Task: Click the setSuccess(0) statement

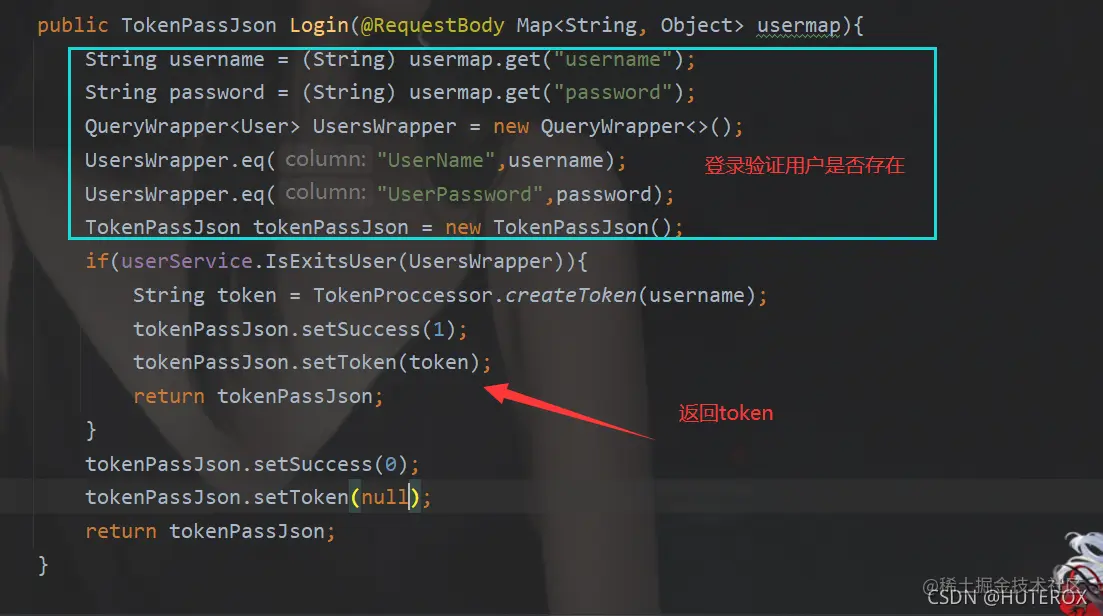Action: 252,464
